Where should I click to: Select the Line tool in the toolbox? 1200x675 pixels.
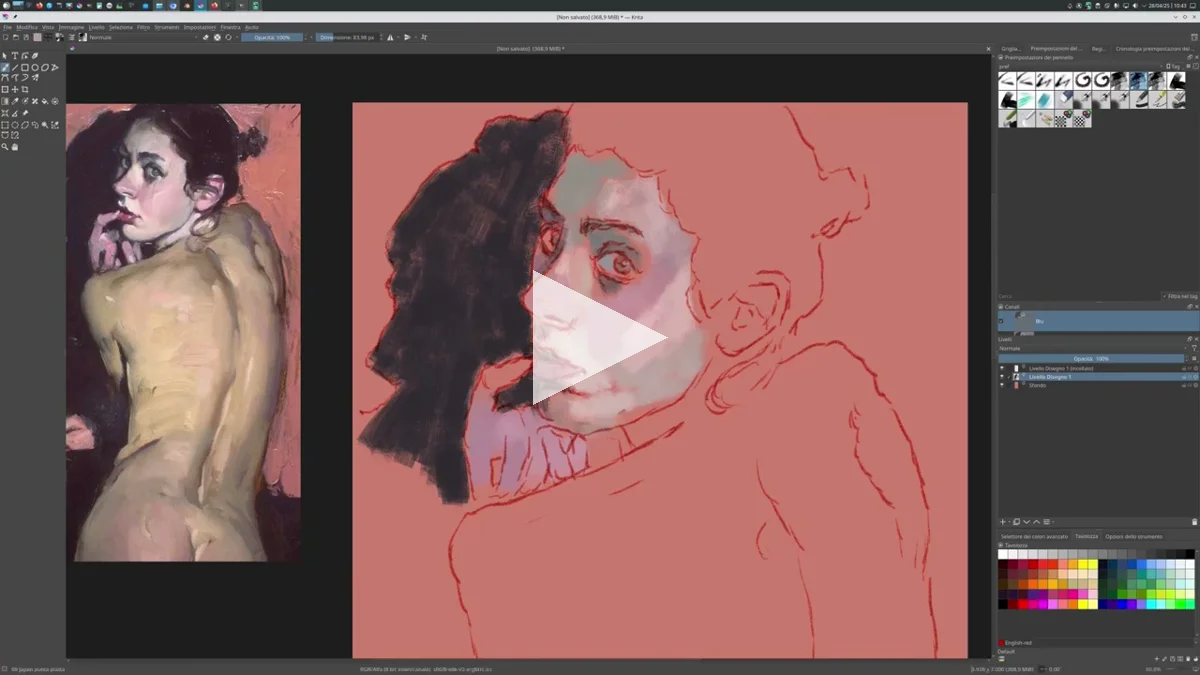(x=15, y=68)
